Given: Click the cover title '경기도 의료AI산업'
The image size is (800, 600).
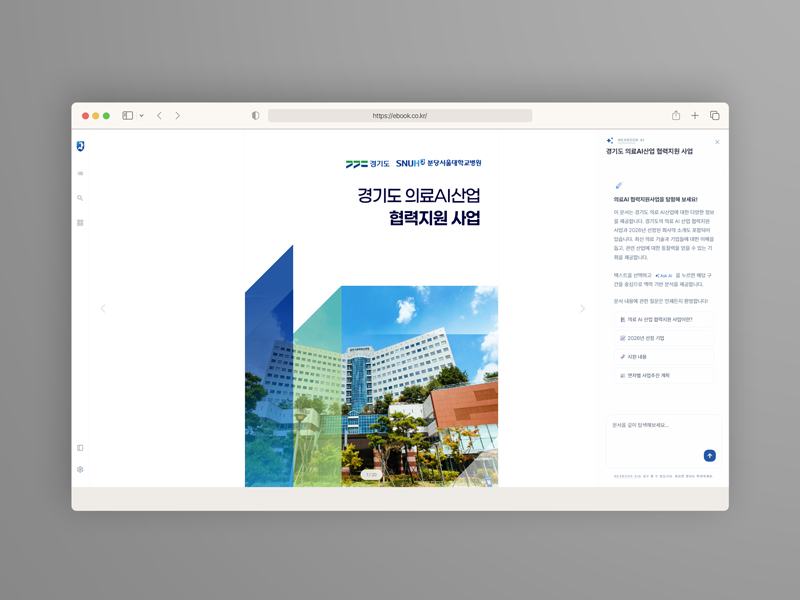Looking at the screenshot, I should pyautogui.click(x=419, y=195).
